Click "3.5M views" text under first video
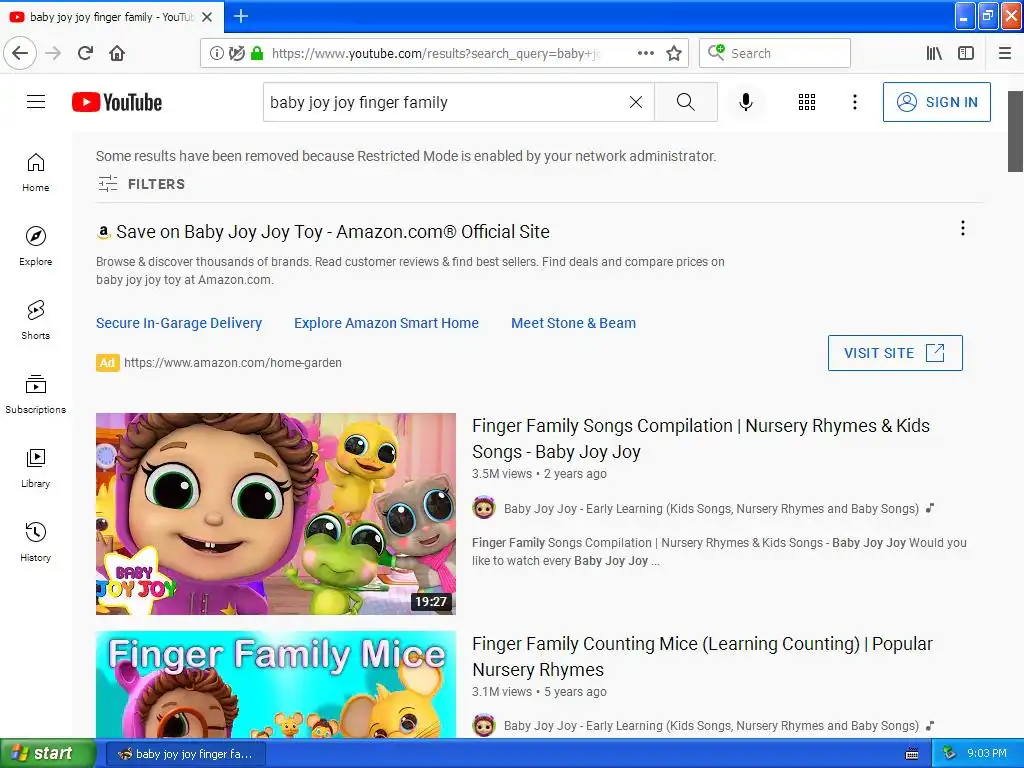 click(502, 474)
